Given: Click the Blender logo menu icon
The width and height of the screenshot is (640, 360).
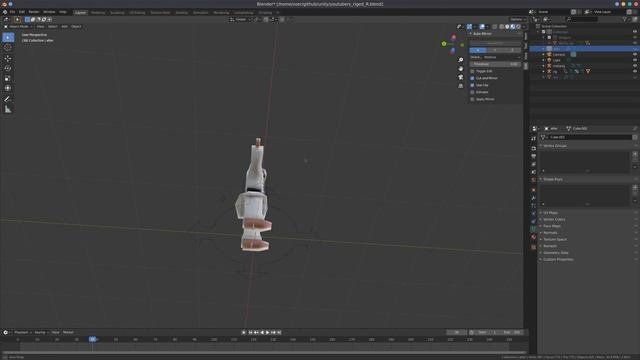Looking at the screenshot, I should point(5,12).
